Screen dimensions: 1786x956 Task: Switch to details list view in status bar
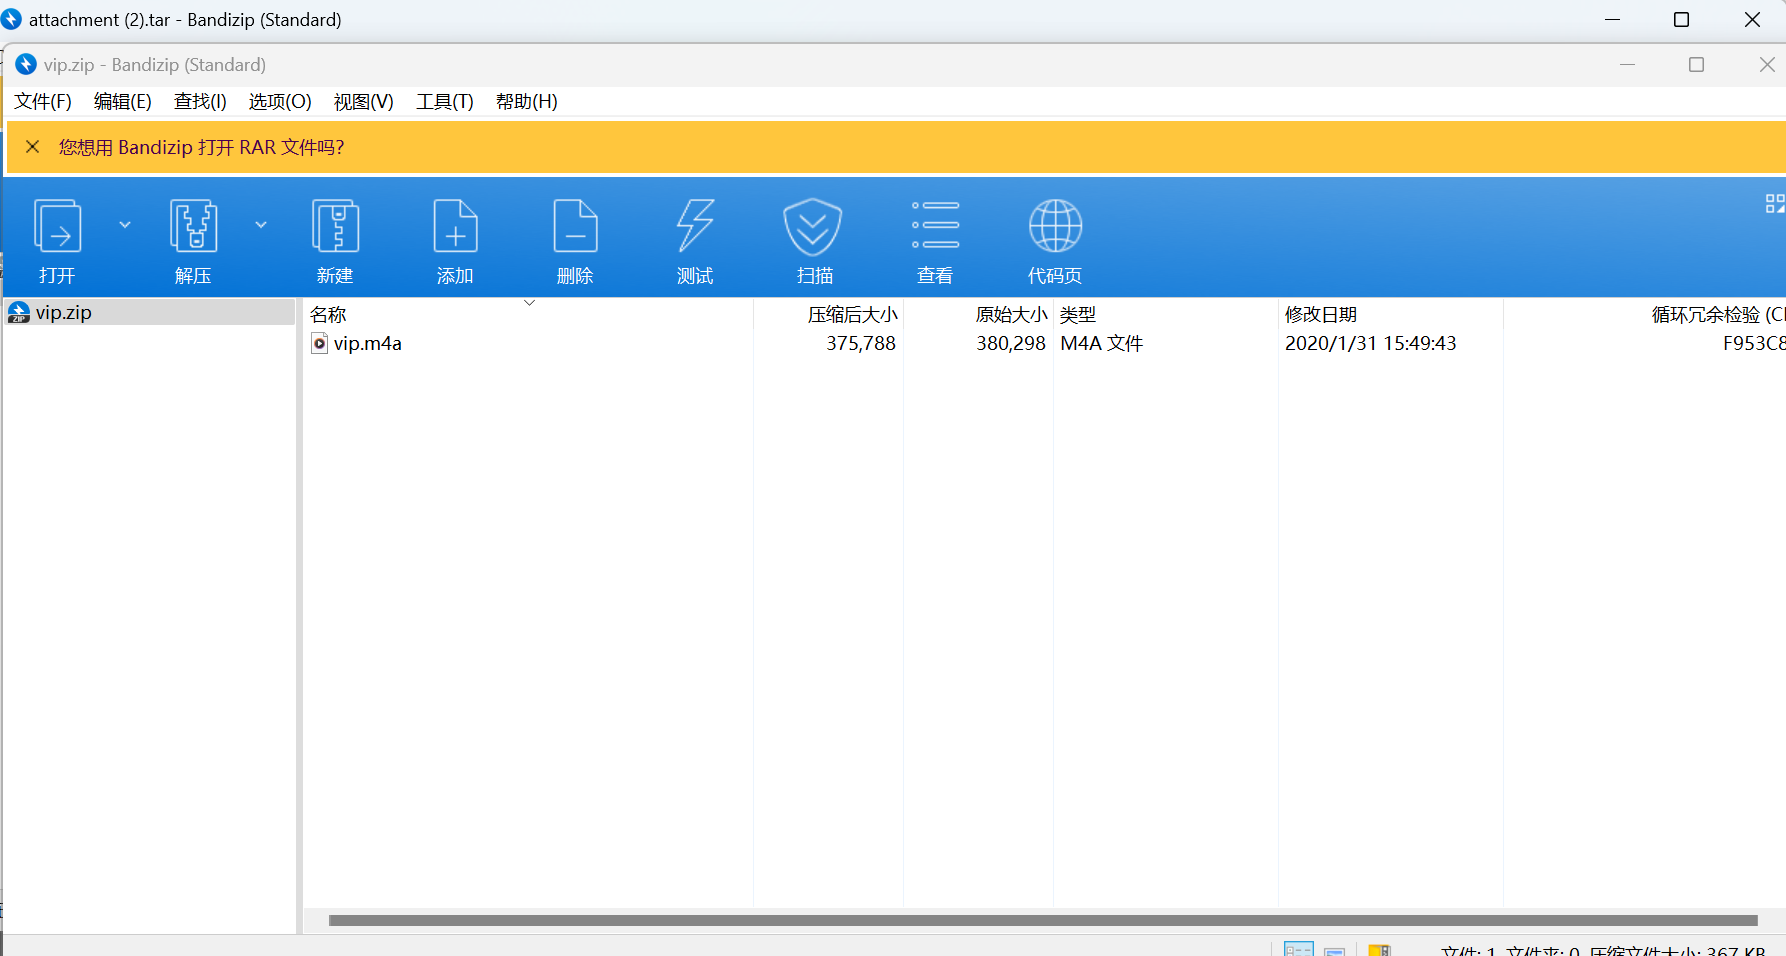point(1299,949)
